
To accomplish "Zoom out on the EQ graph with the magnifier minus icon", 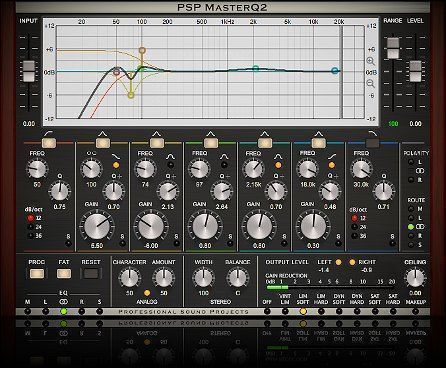I will (x=370, y=84).
